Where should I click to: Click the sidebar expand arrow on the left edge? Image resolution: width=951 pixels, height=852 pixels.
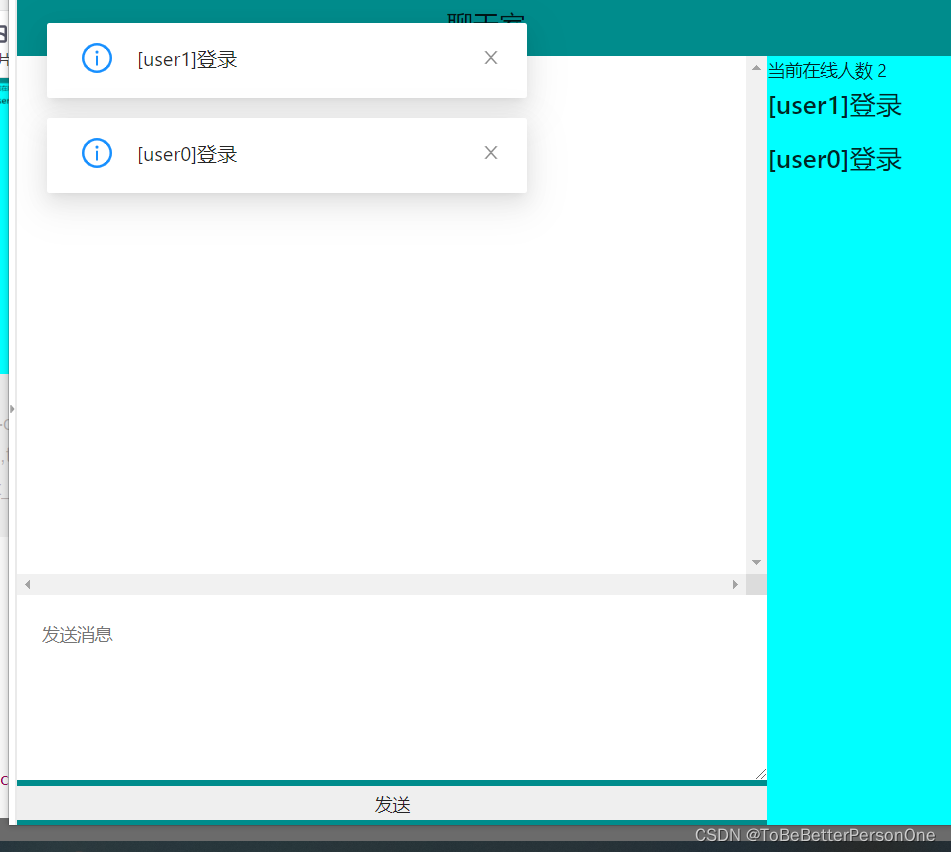pos(11,408)
